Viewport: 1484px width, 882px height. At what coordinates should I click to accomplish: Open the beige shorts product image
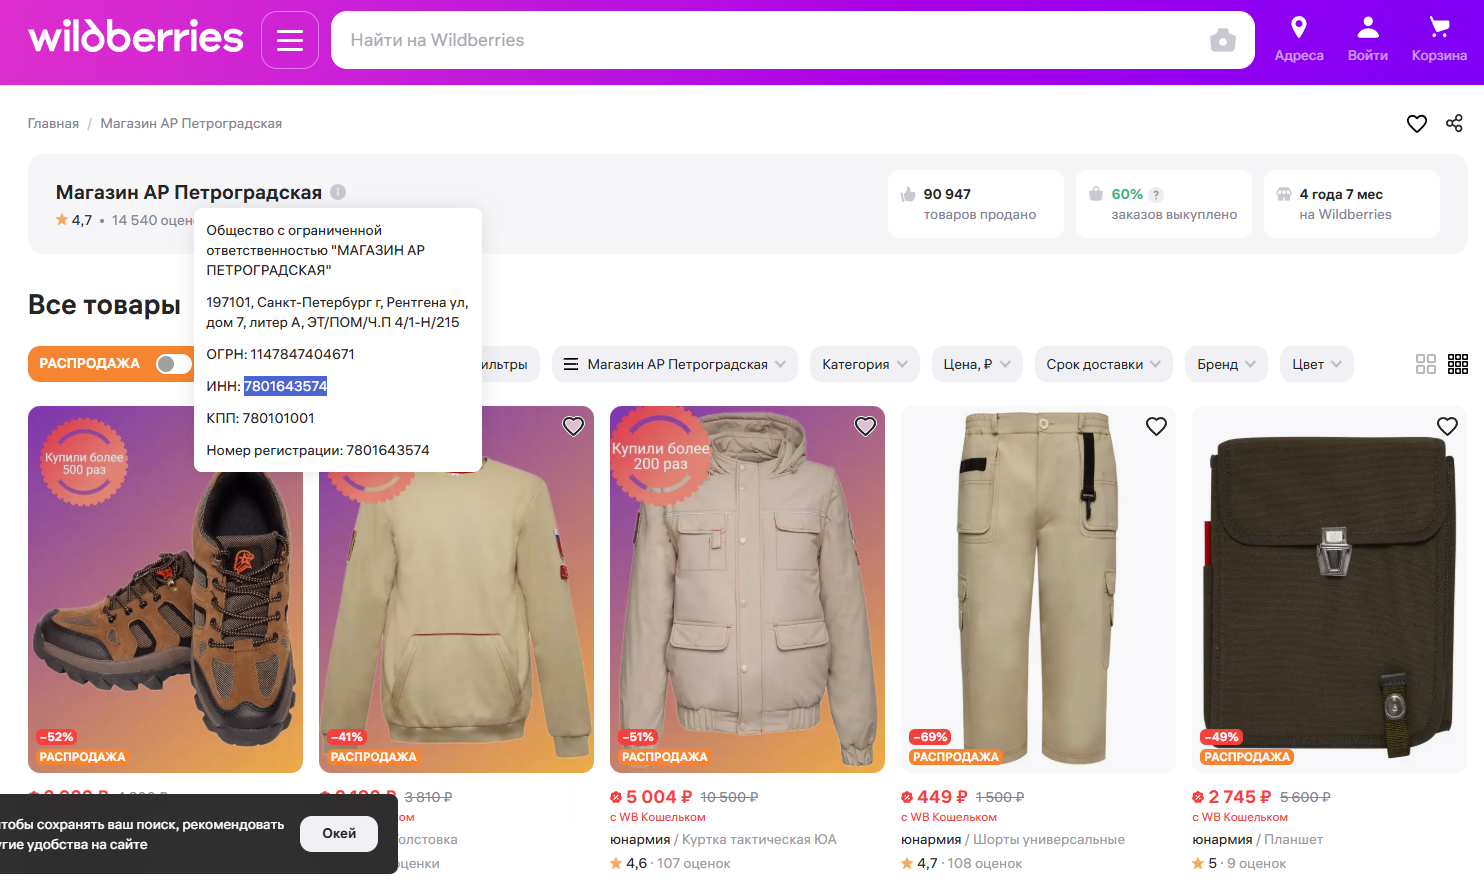pyautogui.click(x=1038, y=589)
